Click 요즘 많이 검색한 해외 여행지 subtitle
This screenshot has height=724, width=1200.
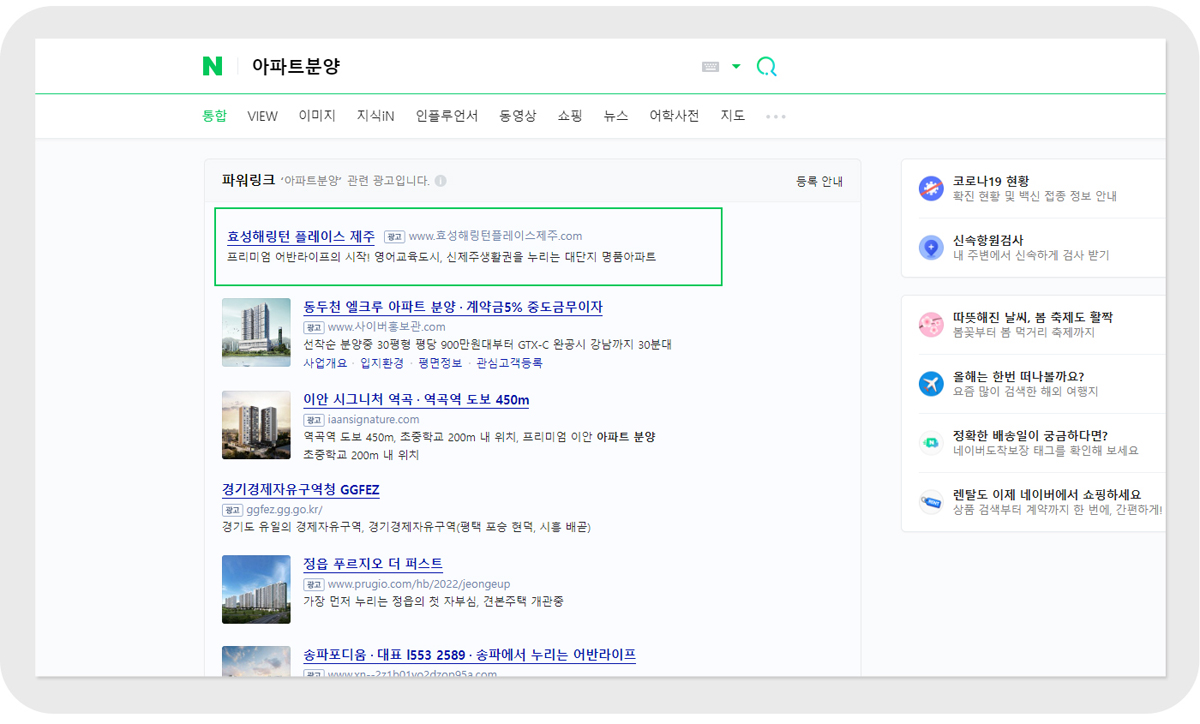point(1025,392)
